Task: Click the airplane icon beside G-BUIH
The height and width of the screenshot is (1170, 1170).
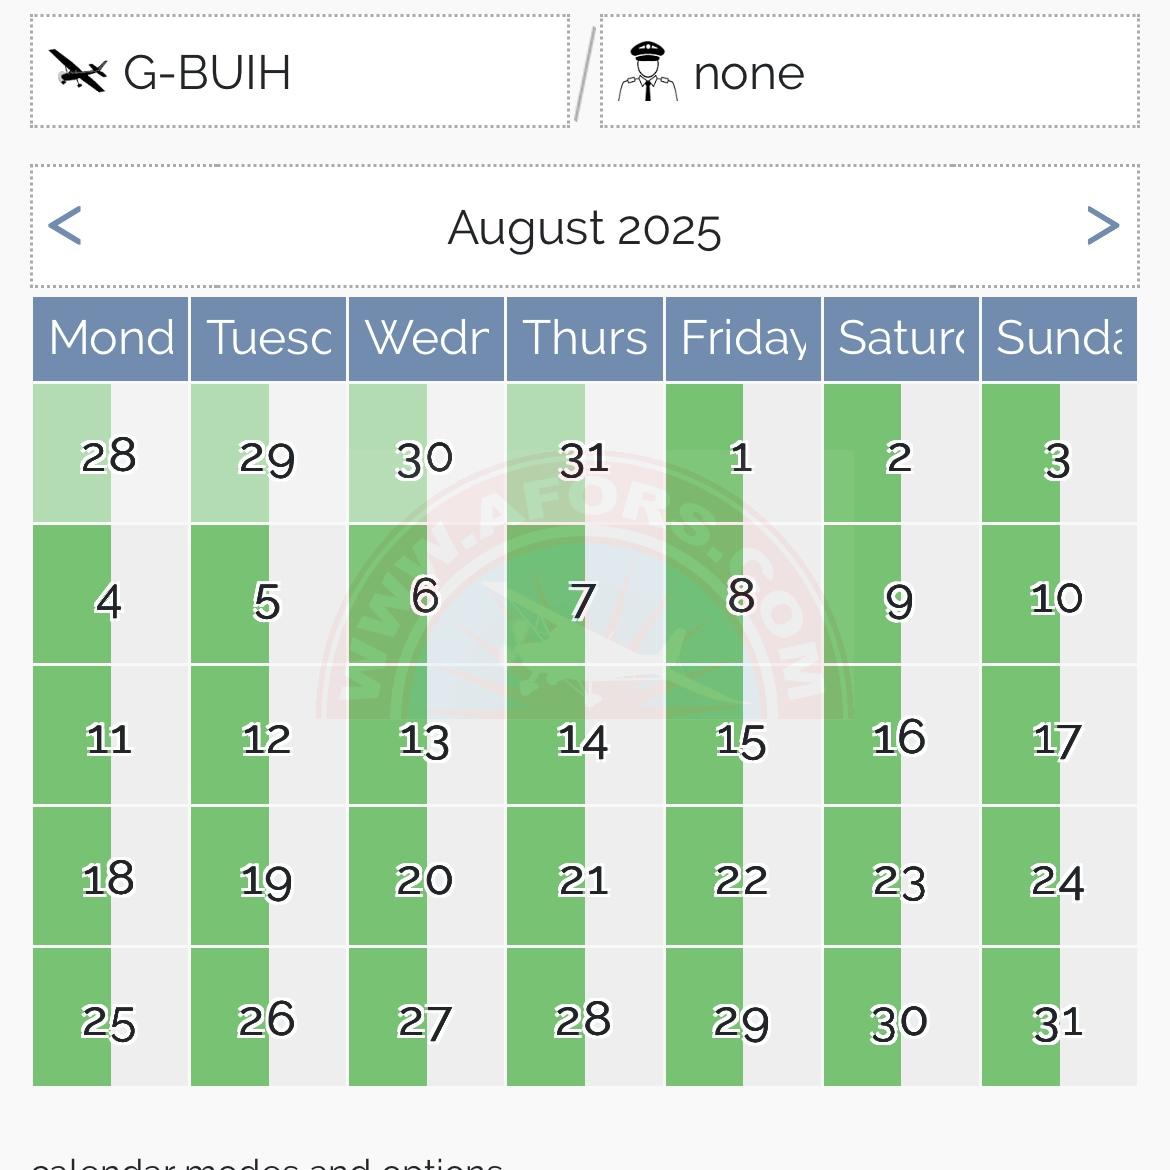Action: [77, 71]
